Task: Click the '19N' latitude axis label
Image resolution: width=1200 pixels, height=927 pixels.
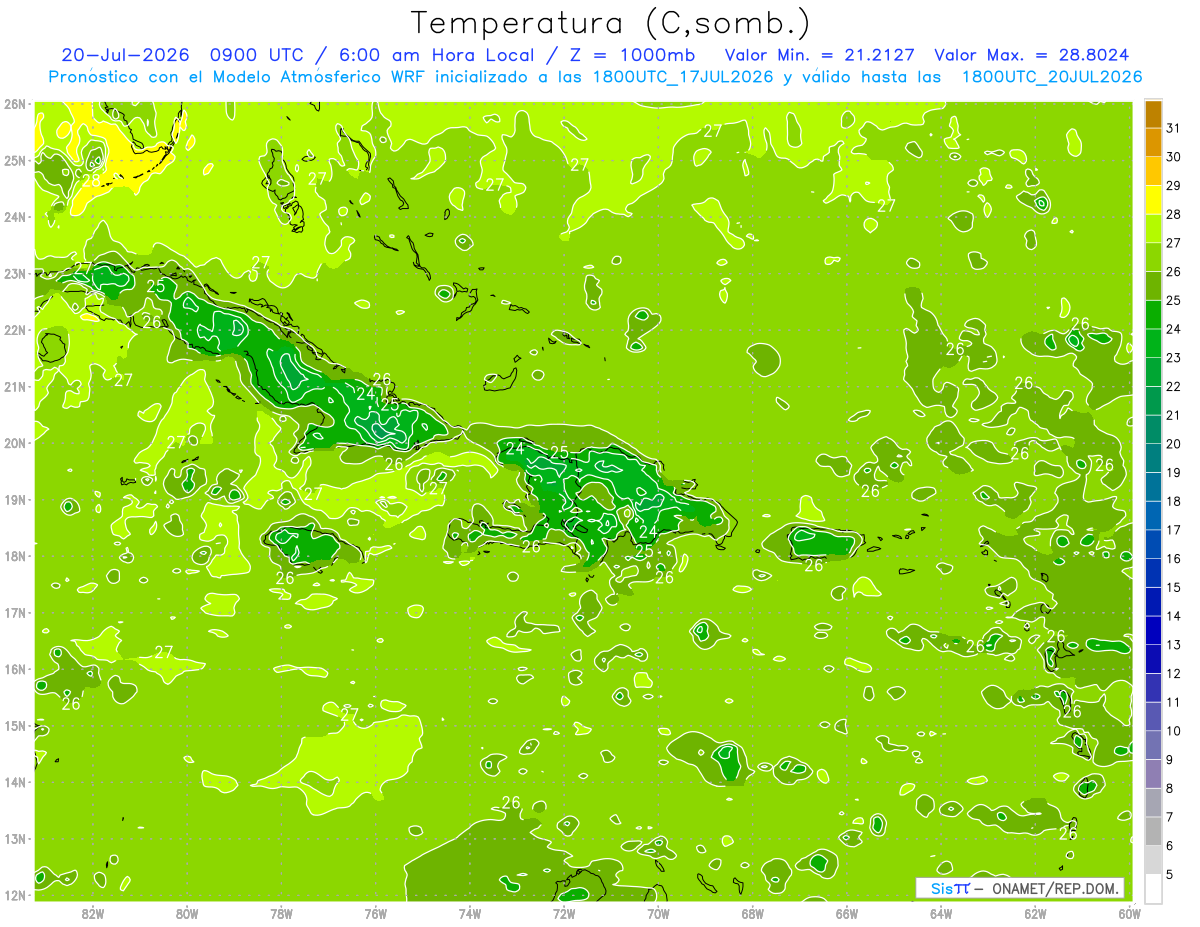Action: 15,499
